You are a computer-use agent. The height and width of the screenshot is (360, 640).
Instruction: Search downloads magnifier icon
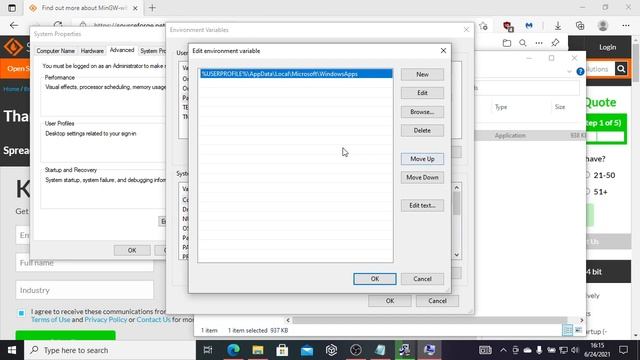[x=523, y=43]
